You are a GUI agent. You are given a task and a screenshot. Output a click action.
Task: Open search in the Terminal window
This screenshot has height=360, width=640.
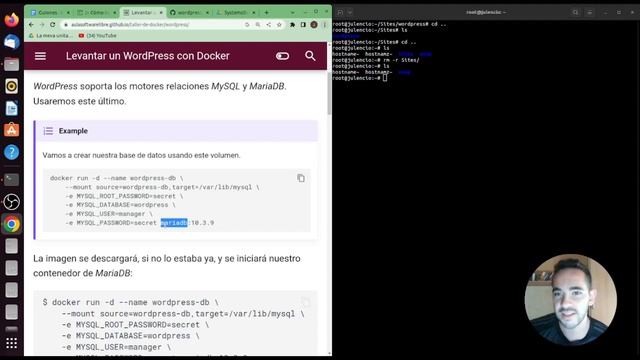click(575, 12)
